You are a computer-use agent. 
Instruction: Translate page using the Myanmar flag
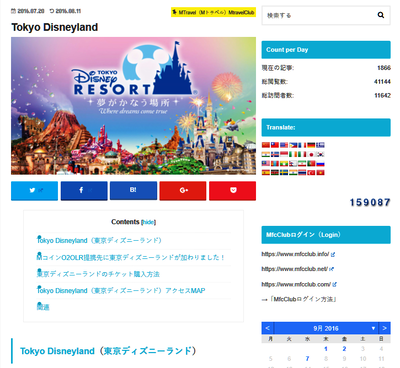(284, 163)
